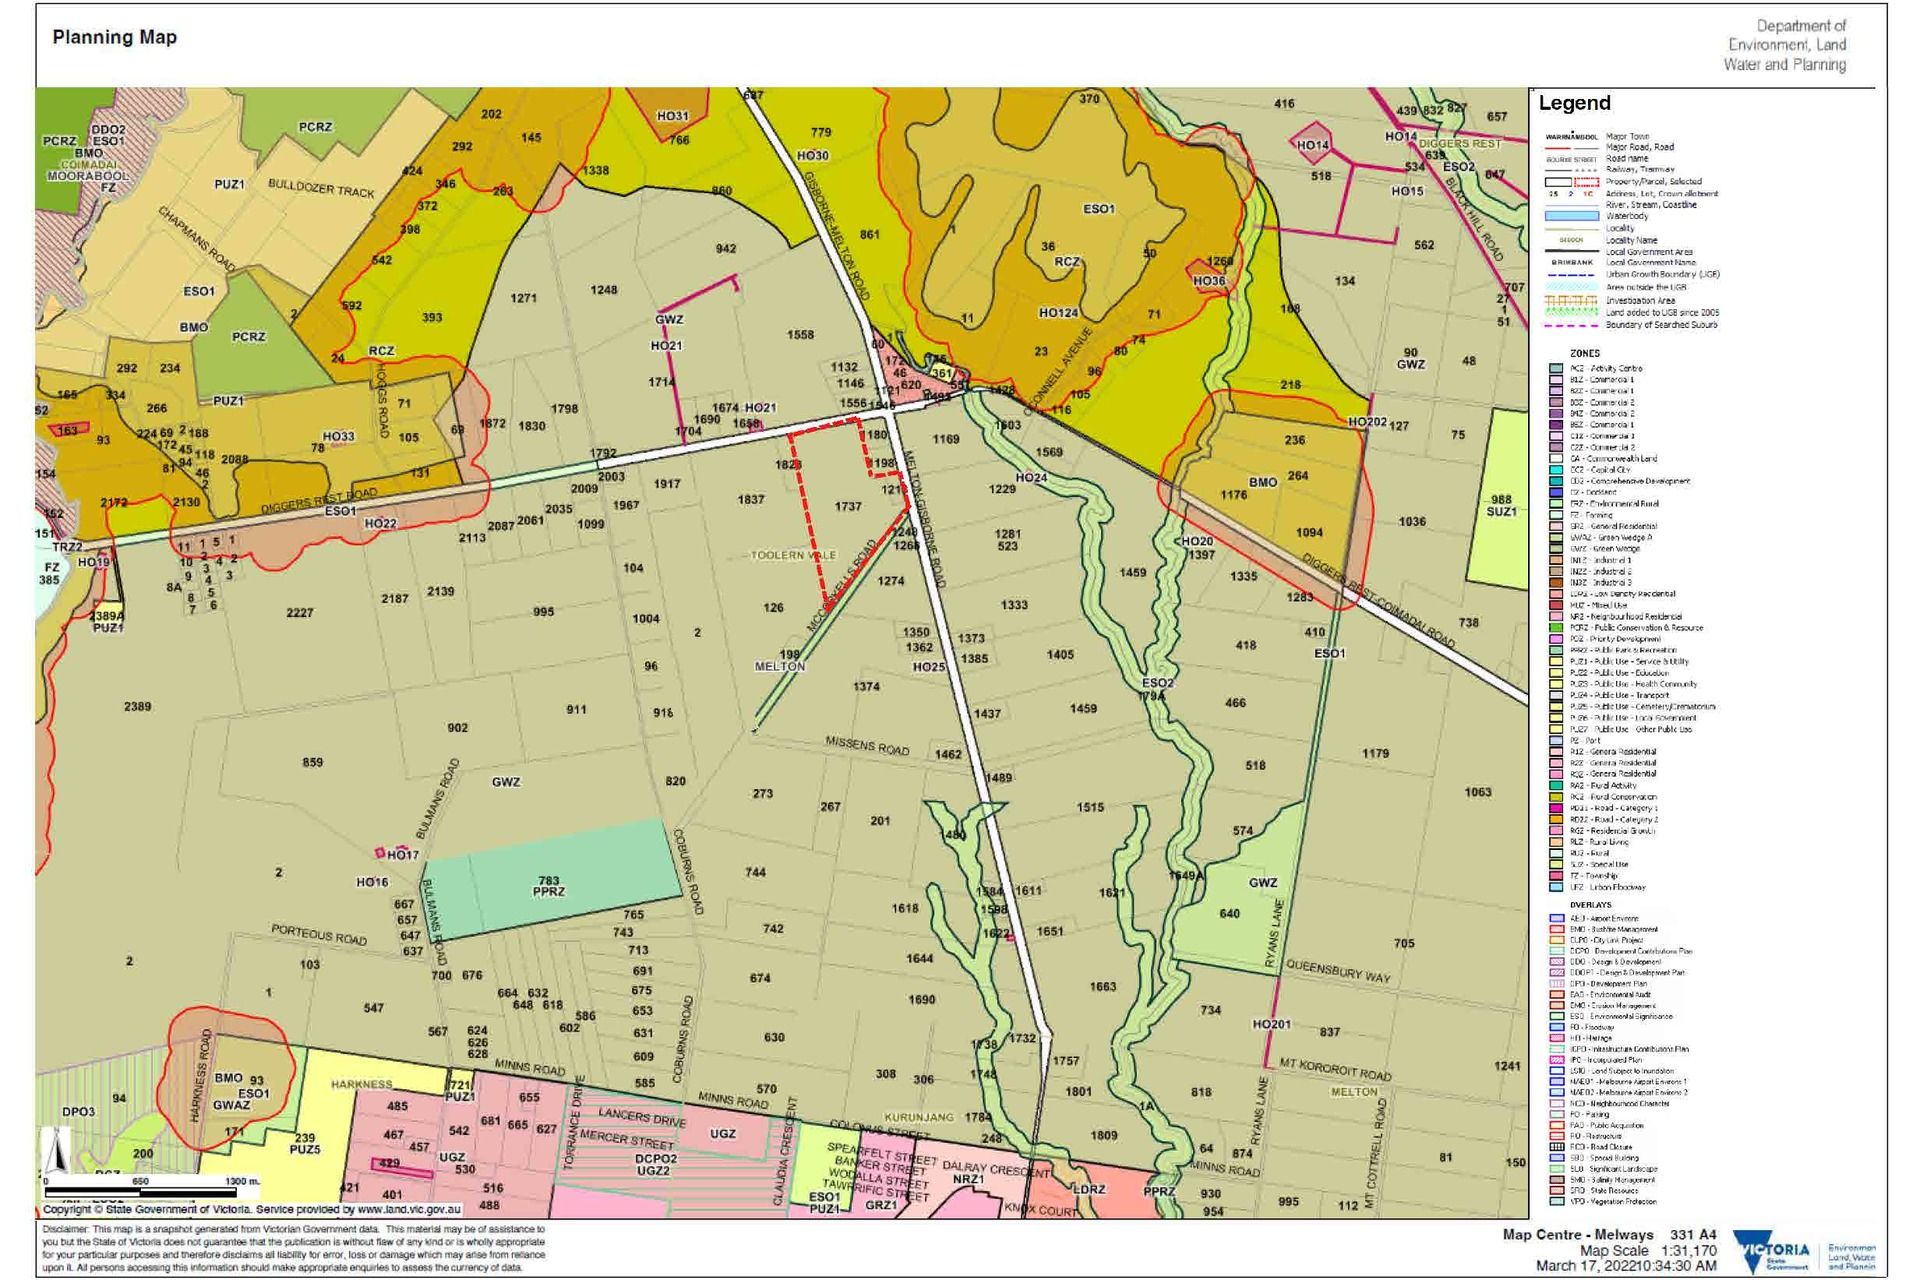Click the Boundary of Searched Suburb symbol
The height and width of the screenshot is (1280, 1920).
coord(1571,325)
